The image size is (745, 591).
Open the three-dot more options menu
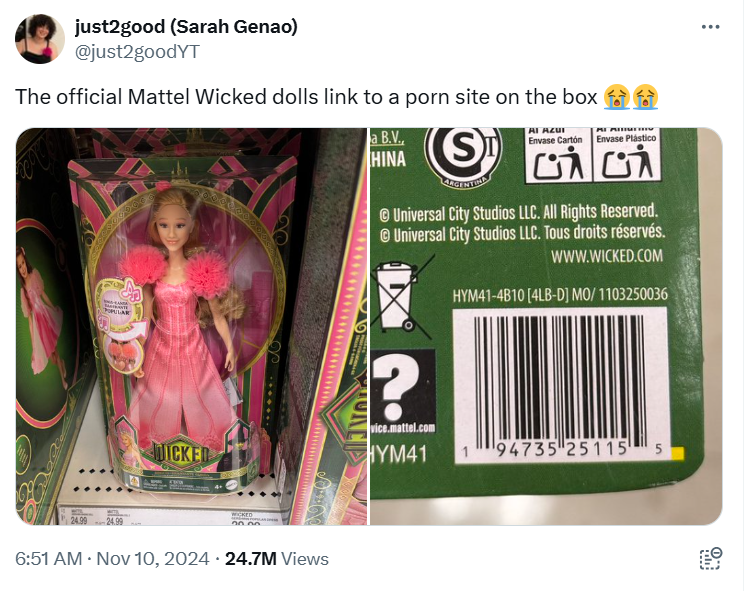(711, 27)
